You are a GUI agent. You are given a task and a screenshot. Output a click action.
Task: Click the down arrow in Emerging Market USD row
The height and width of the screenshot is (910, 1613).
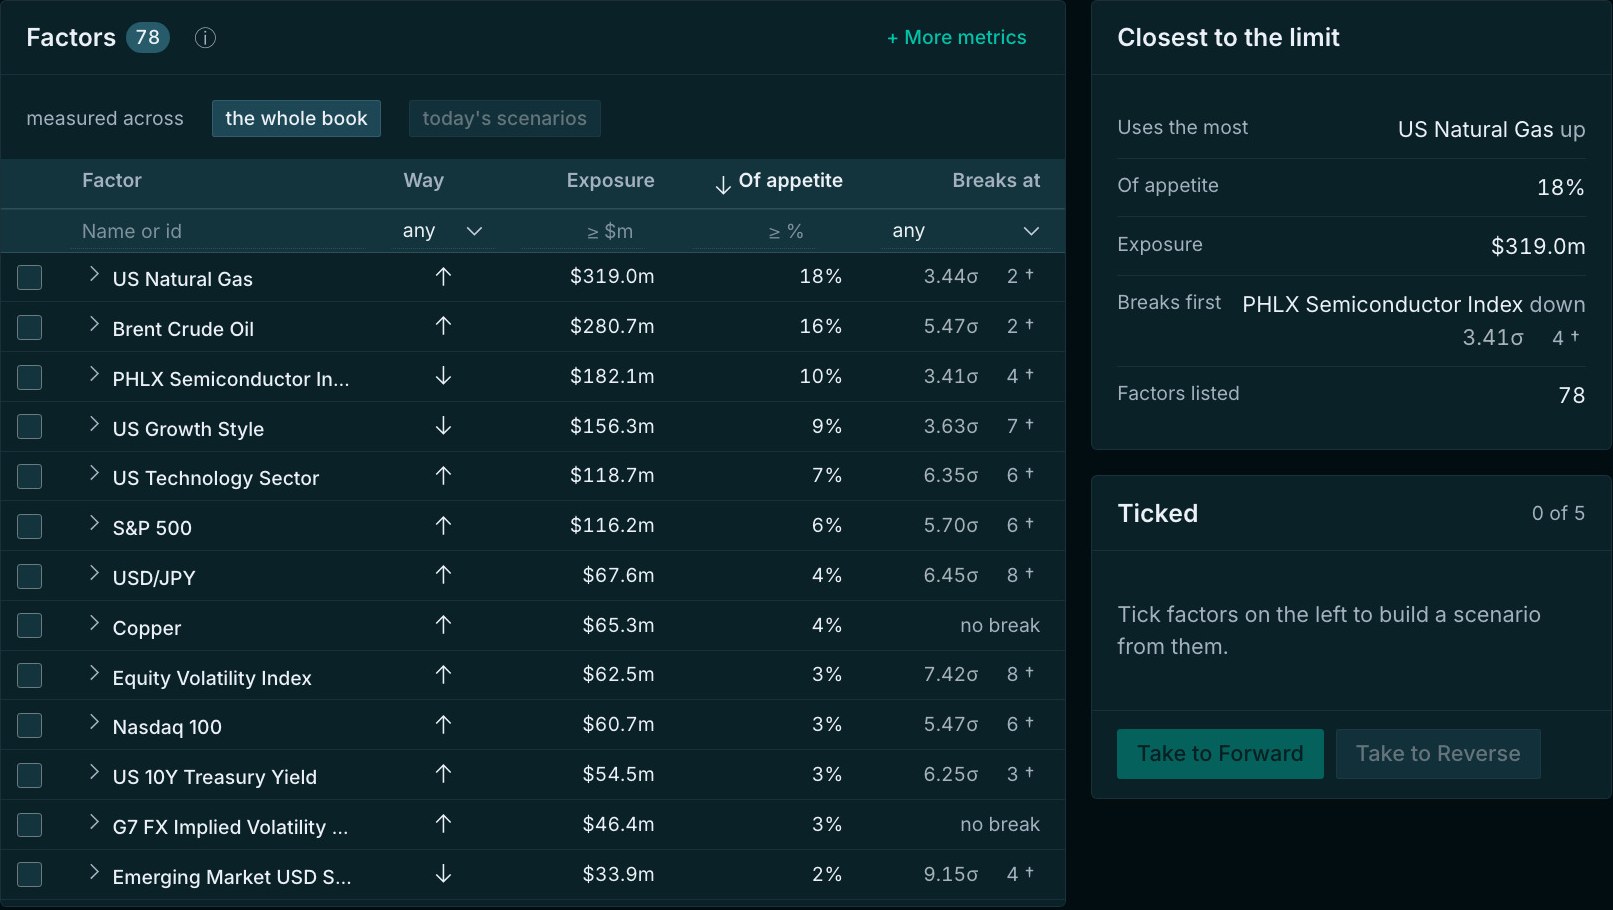444,874
